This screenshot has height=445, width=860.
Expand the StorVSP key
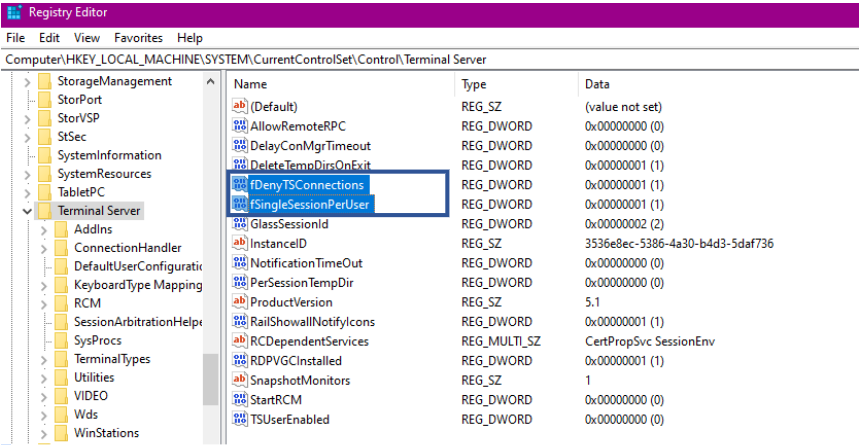point(27,119)
